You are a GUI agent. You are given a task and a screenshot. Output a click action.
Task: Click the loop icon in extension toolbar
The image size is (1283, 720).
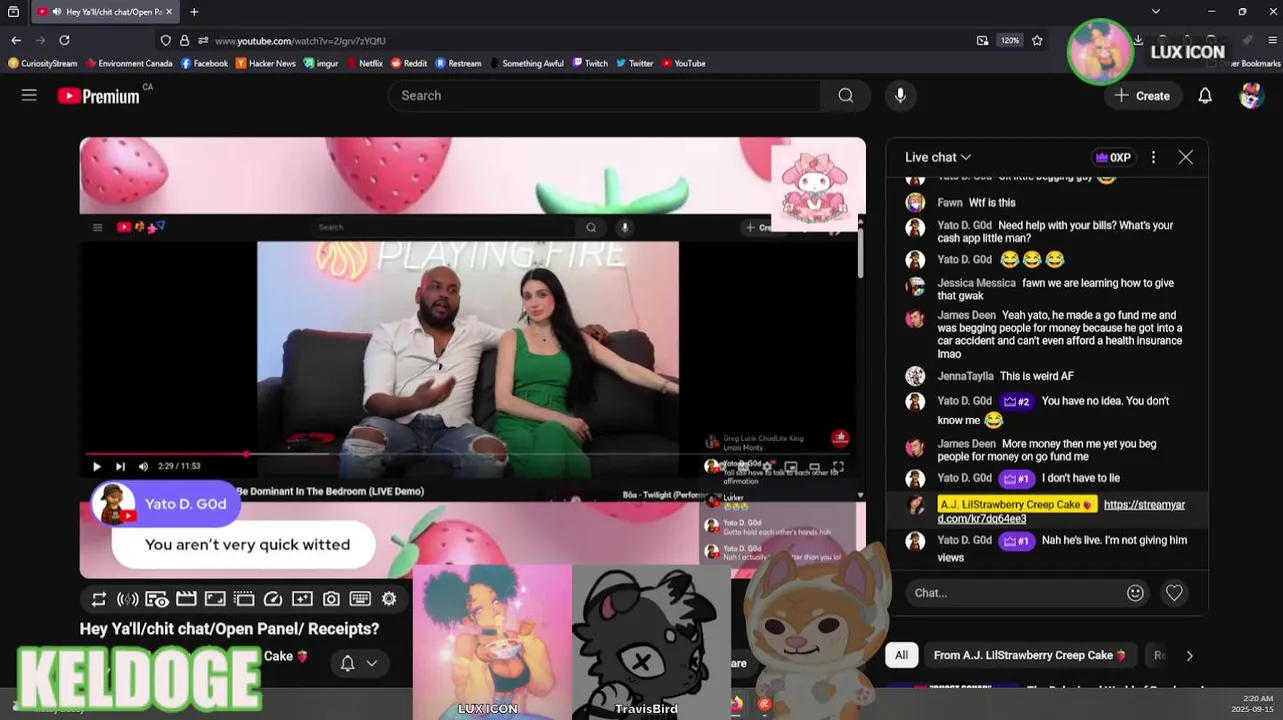point(98,599)
